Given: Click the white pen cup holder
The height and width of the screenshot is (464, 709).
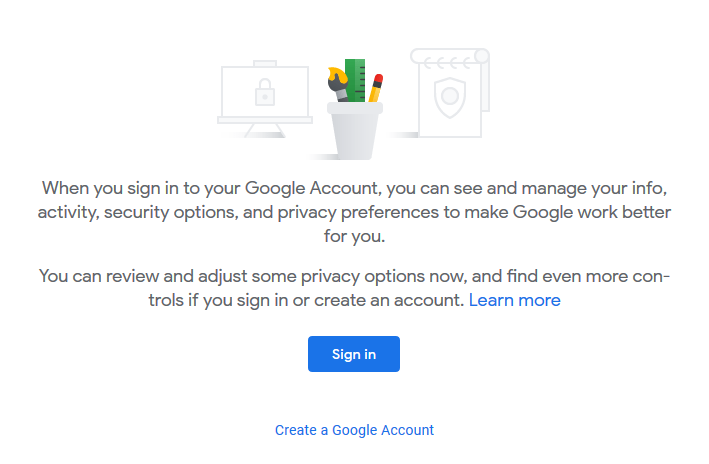Looking at the screenshot, I should [x=355, y=131].
